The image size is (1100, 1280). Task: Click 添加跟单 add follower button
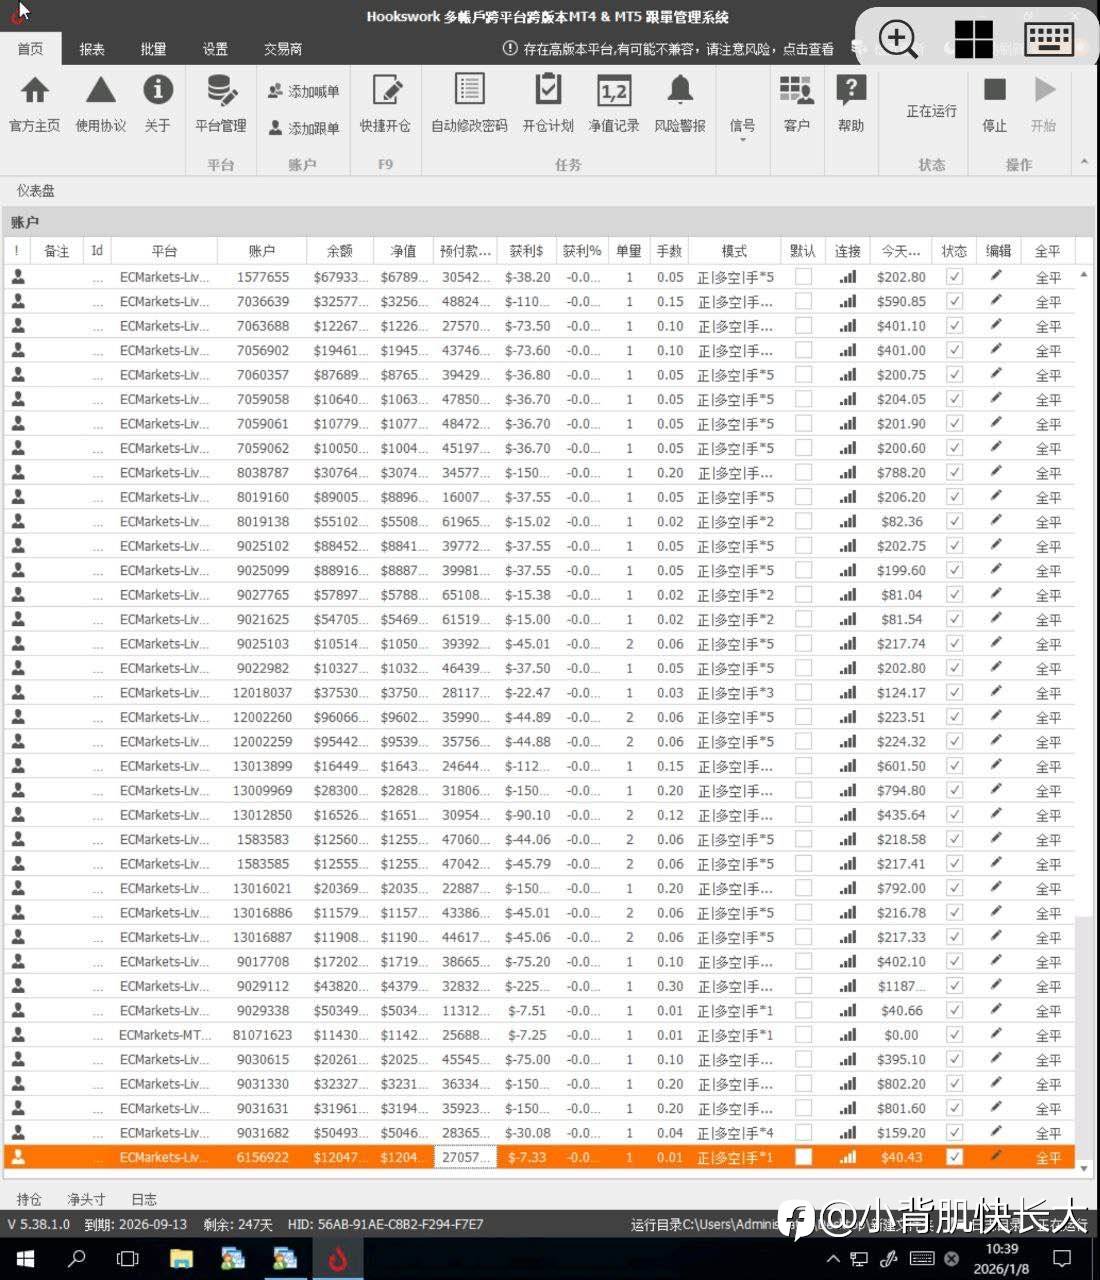[304, 128]
